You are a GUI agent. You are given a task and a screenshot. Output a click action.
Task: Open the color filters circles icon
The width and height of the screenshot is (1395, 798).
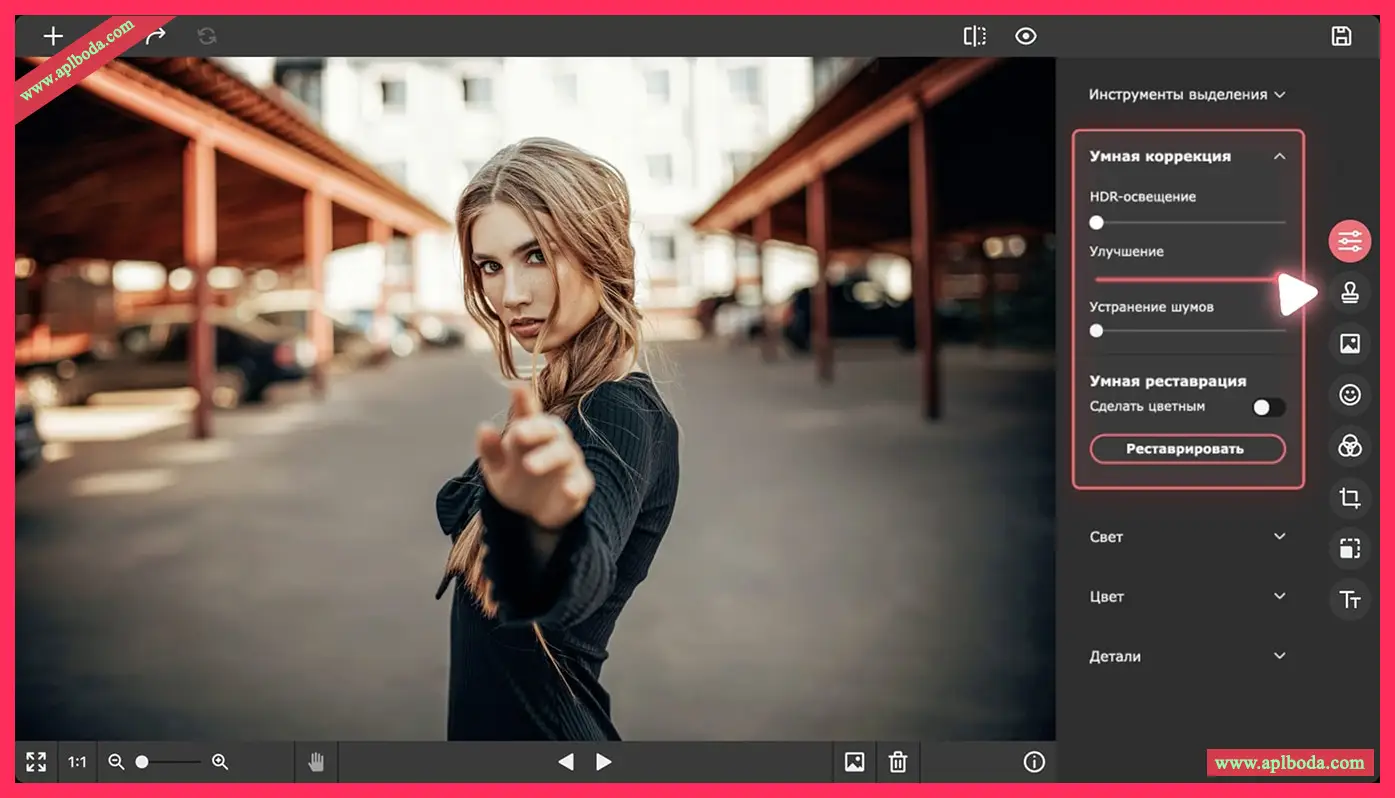1350,446
